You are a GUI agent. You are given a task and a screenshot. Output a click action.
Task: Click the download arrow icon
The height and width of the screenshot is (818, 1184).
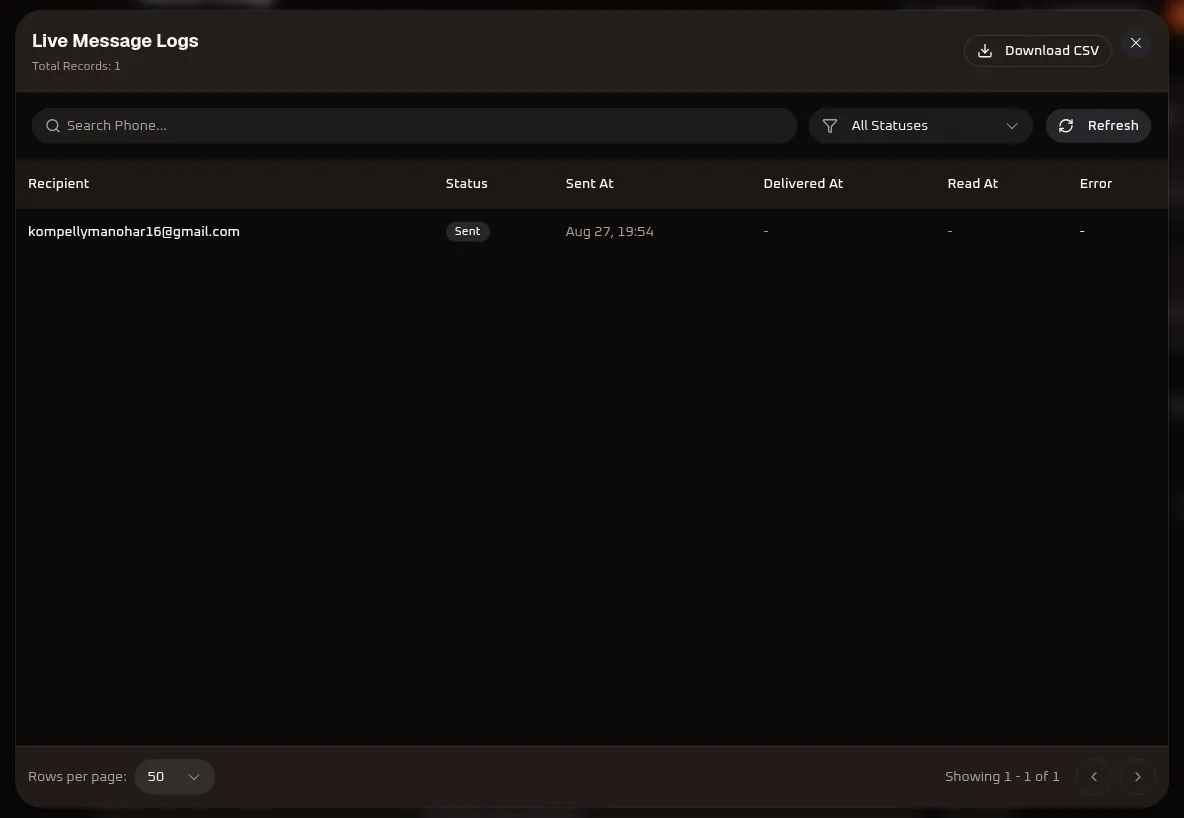985,51
